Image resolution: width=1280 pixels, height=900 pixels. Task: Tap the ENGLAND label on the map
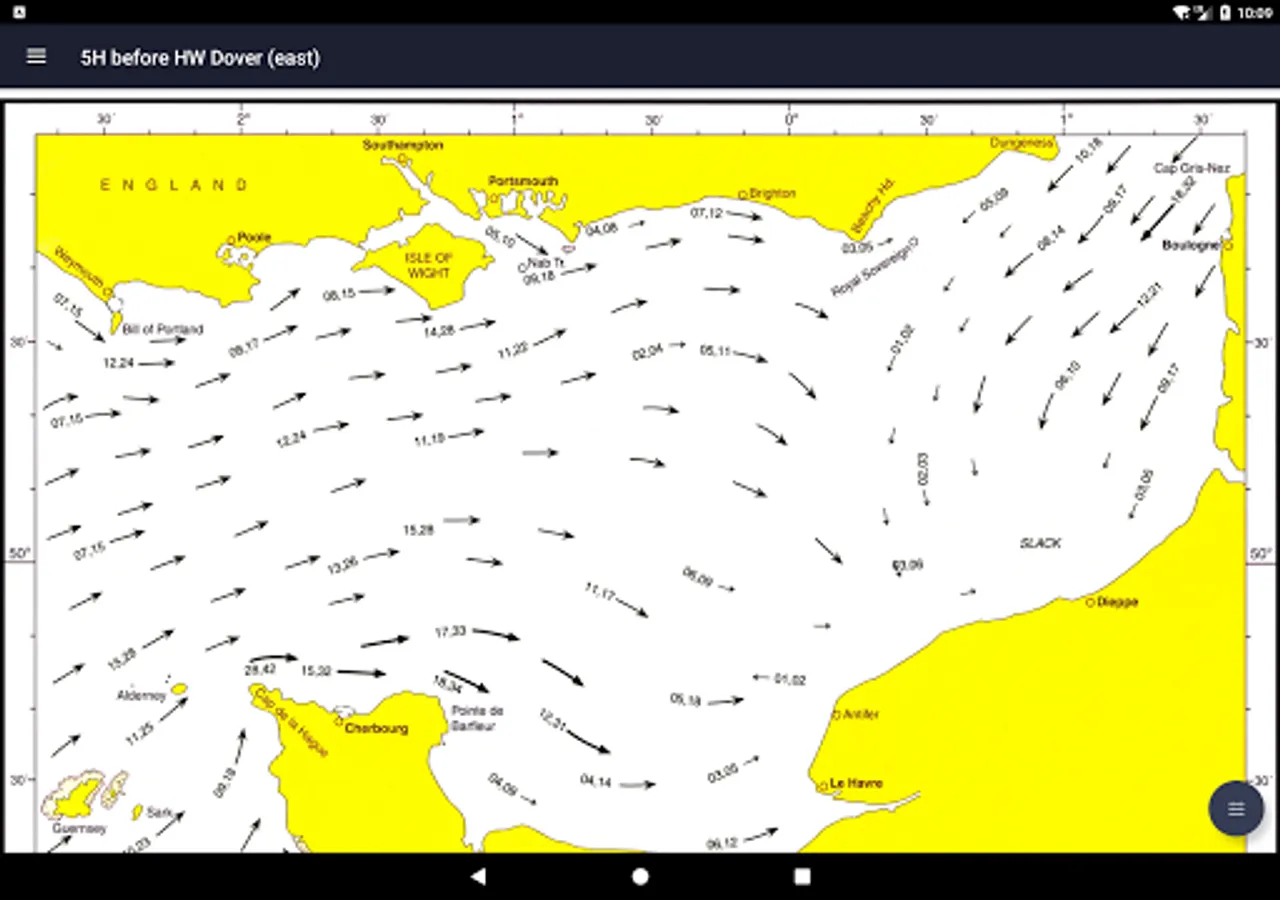(x=174, y=184)
